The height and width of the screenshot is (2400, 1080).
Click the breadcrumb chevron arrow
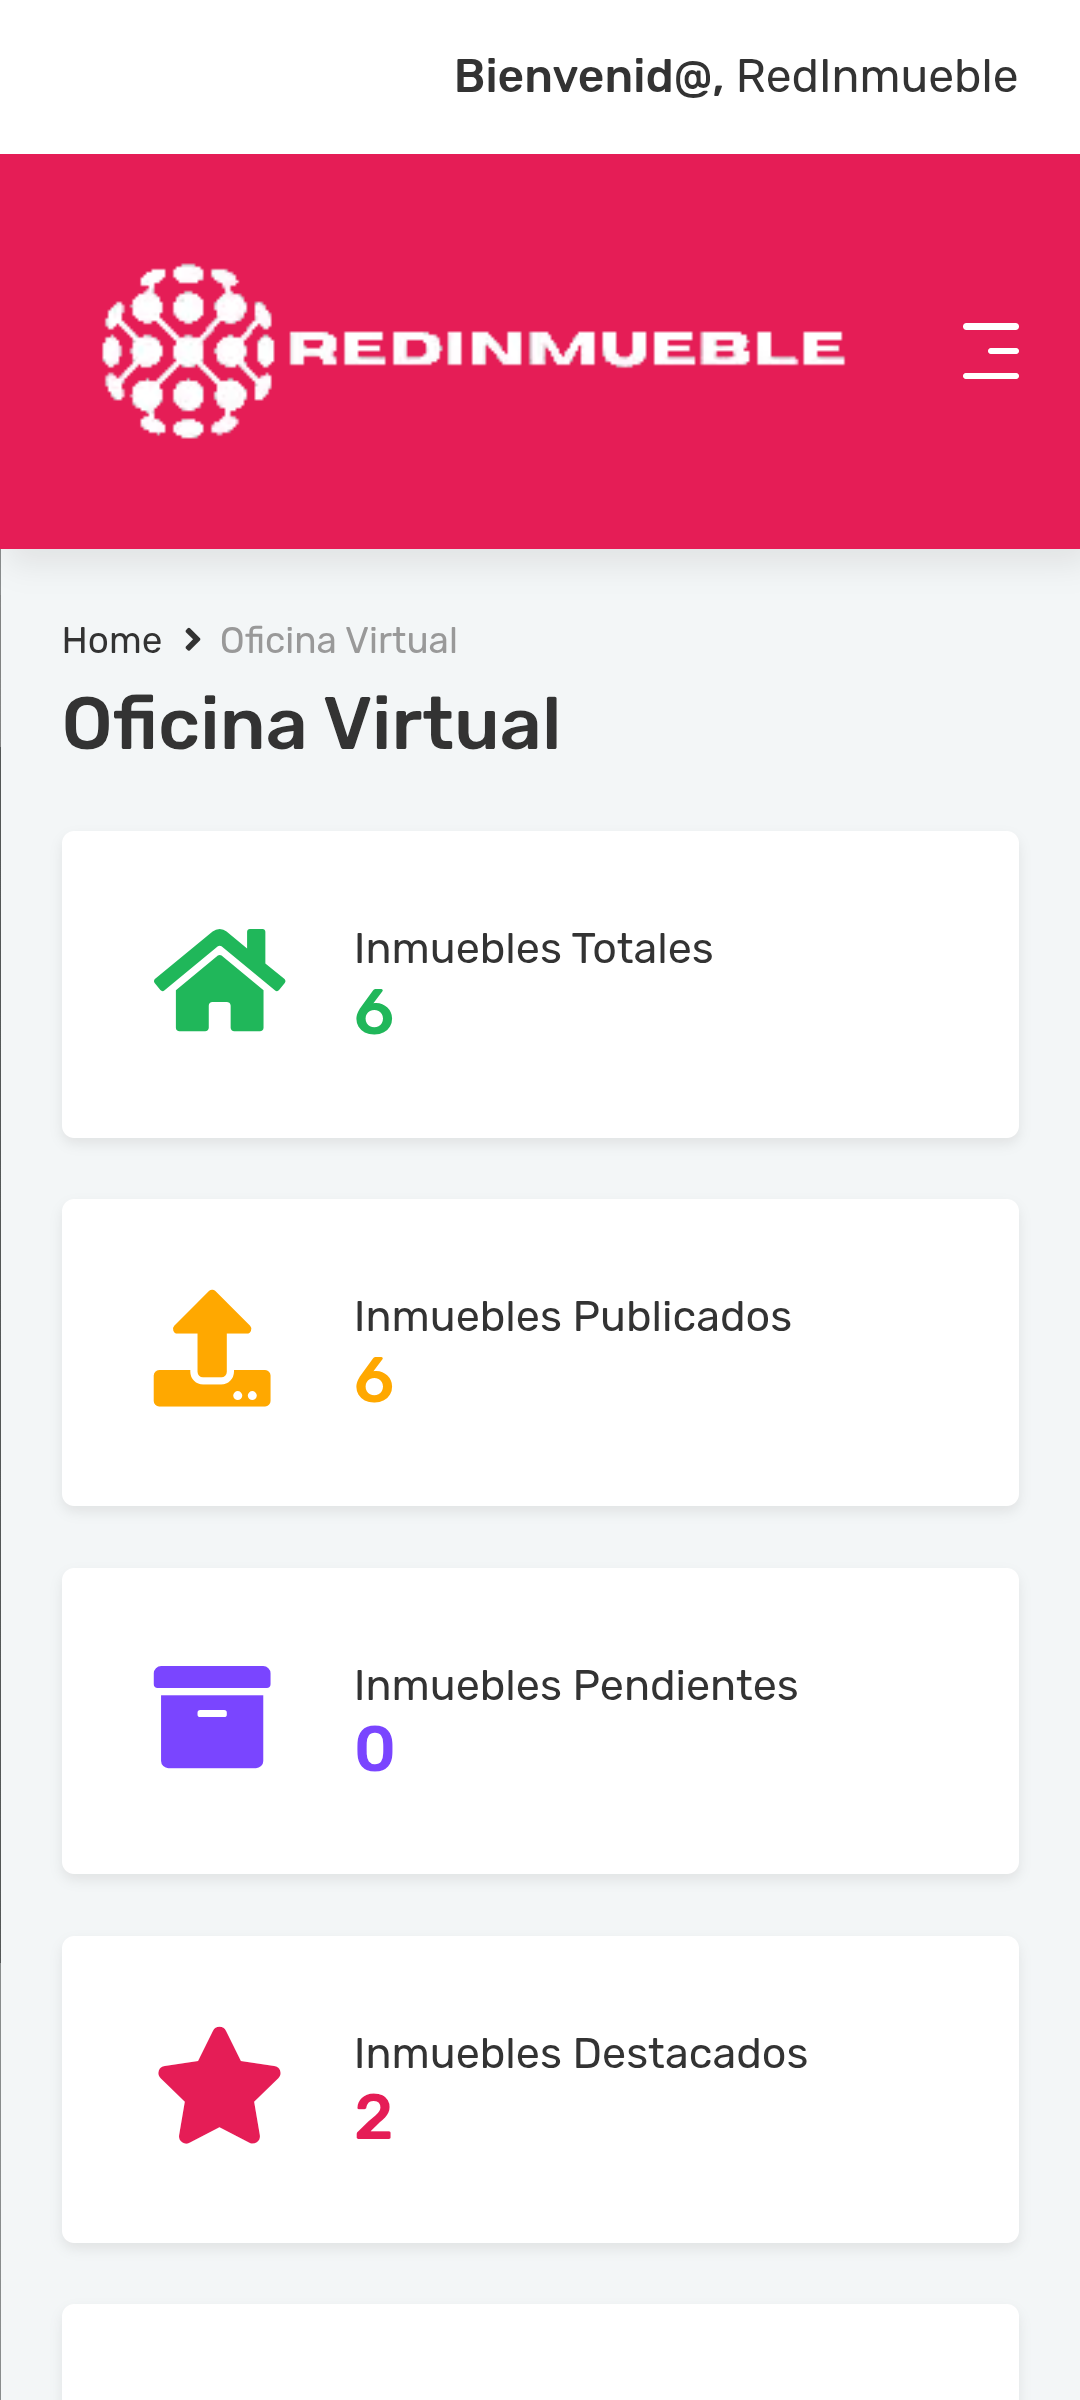point(193,640)
